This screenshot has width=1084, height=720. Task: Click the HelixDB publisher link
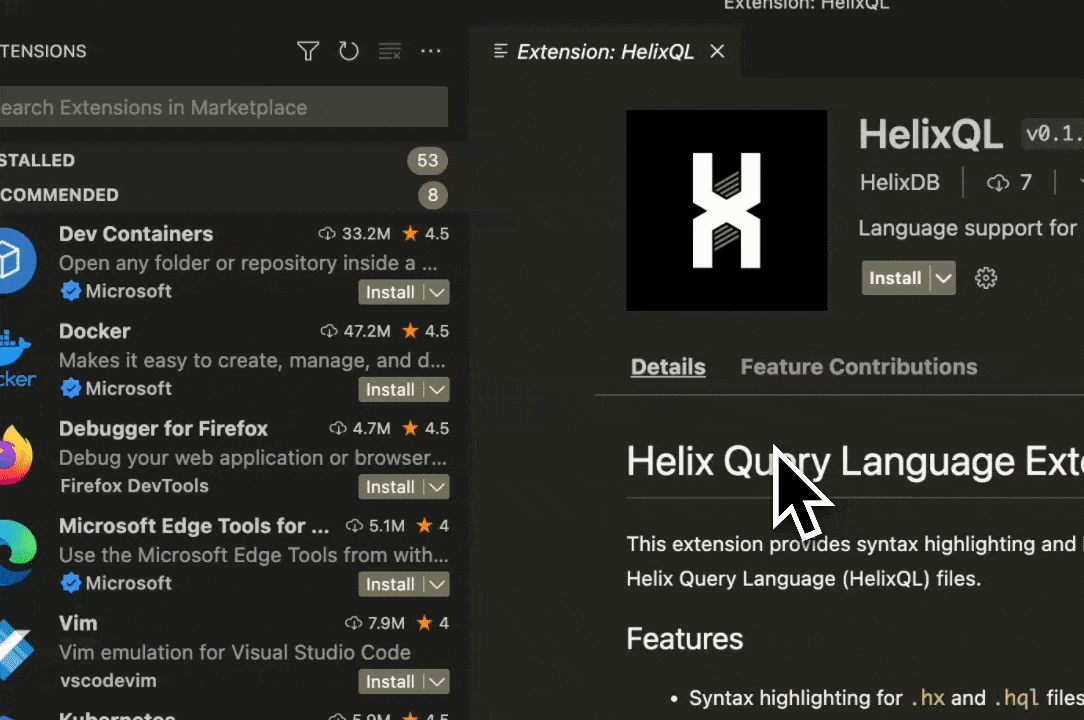tap(899, 183)
